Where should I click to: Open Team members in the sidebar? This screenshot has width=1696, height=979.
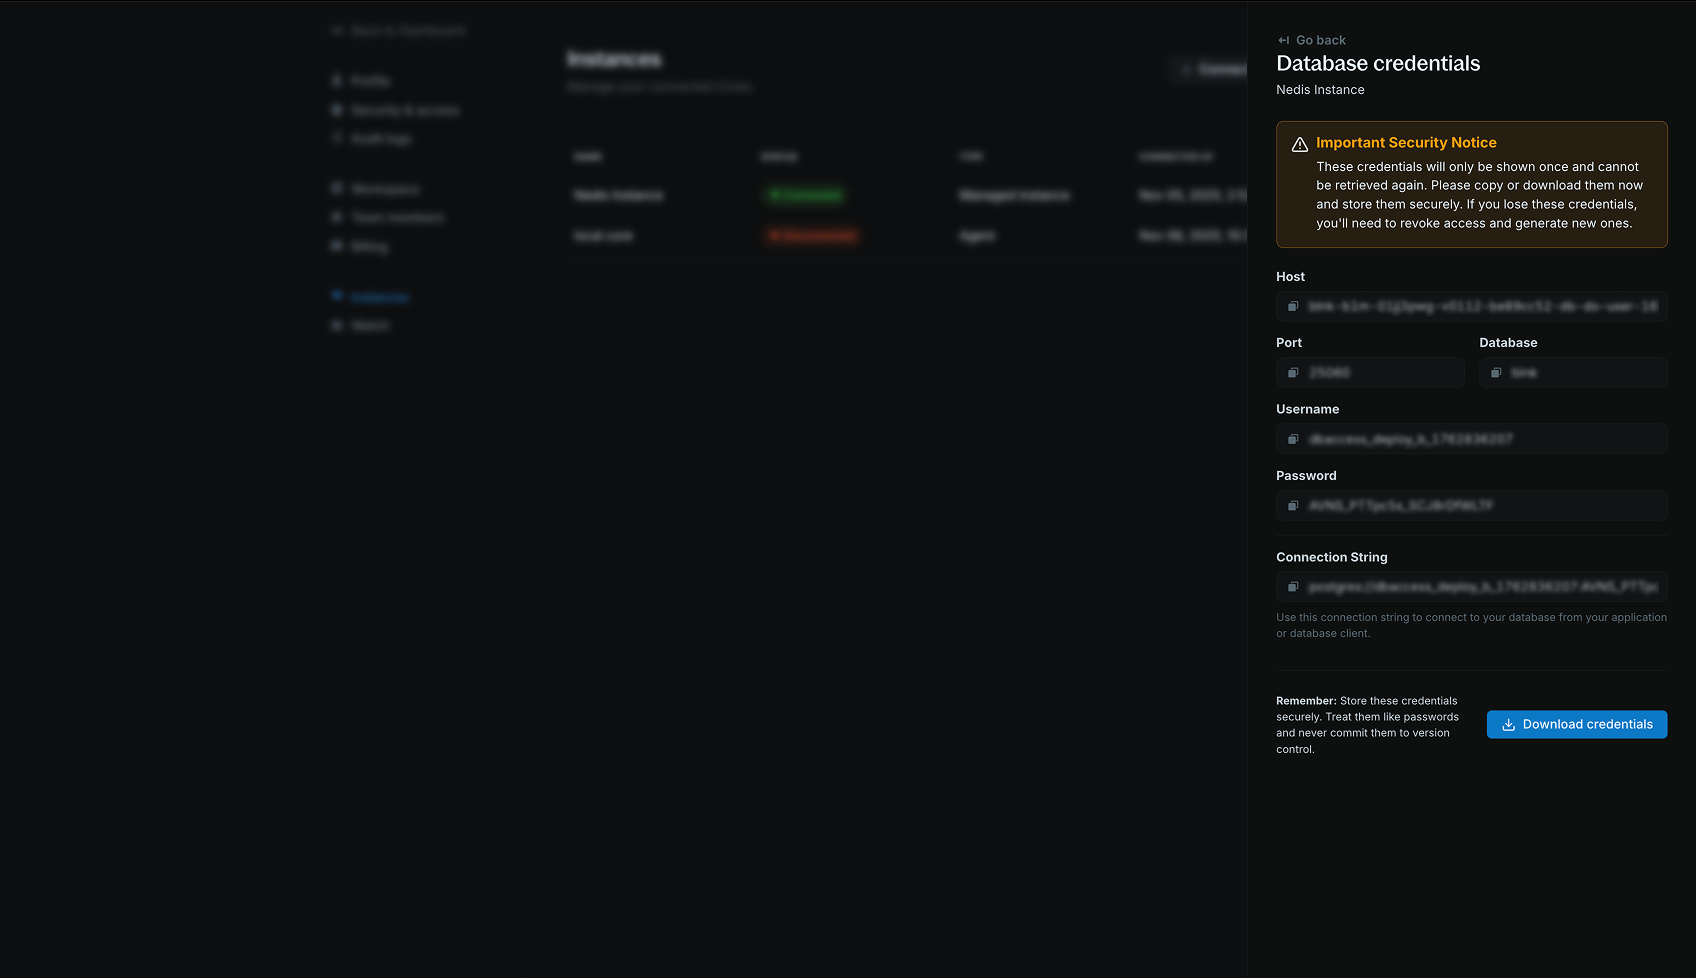pyautogui.click(x=397, y=217)
